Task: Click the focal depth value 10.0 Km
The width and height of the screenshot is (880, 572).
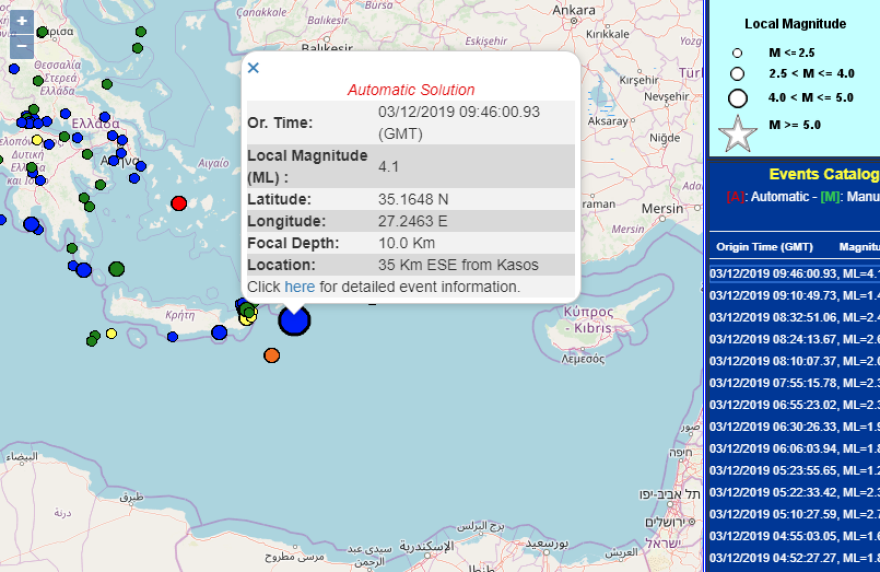Action: point(406,243)
